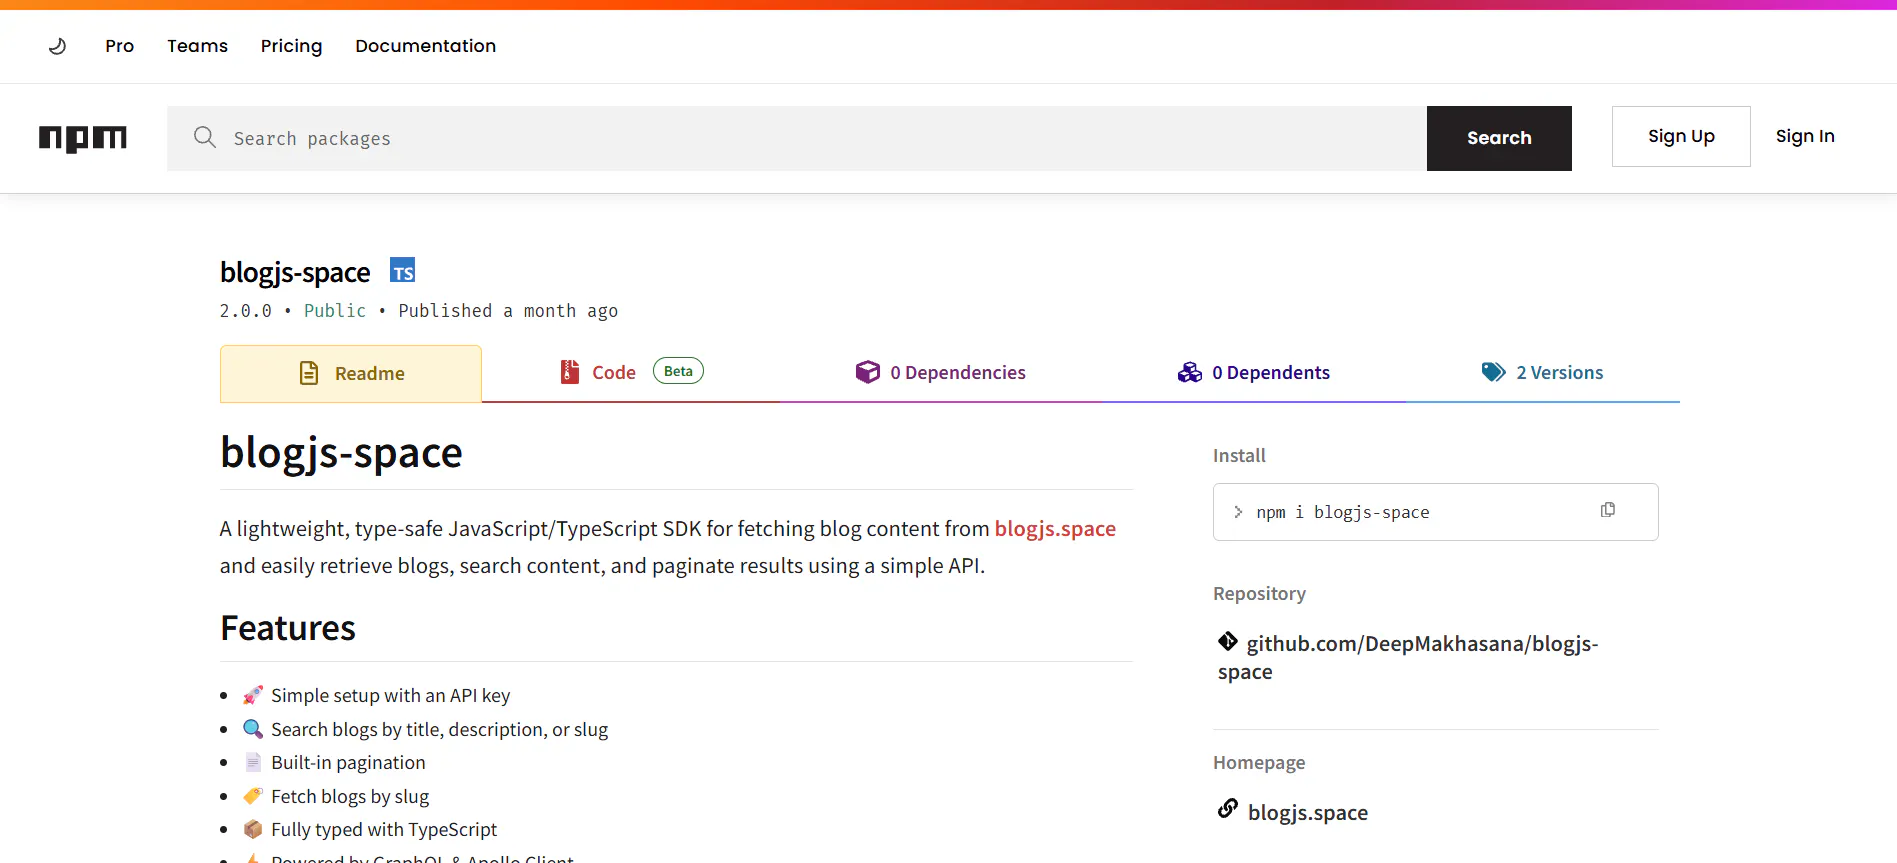Image resolution: width=1897 pixels, height=863 pixels.
Task: Click the Search button
Action: click(1499, 138)
